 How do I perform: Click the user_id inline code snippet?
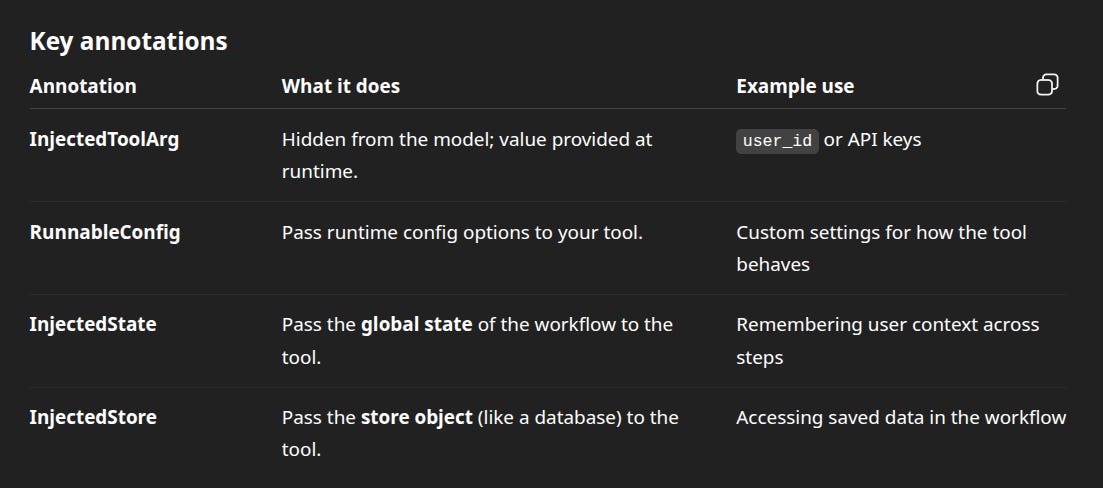(777, 141)
